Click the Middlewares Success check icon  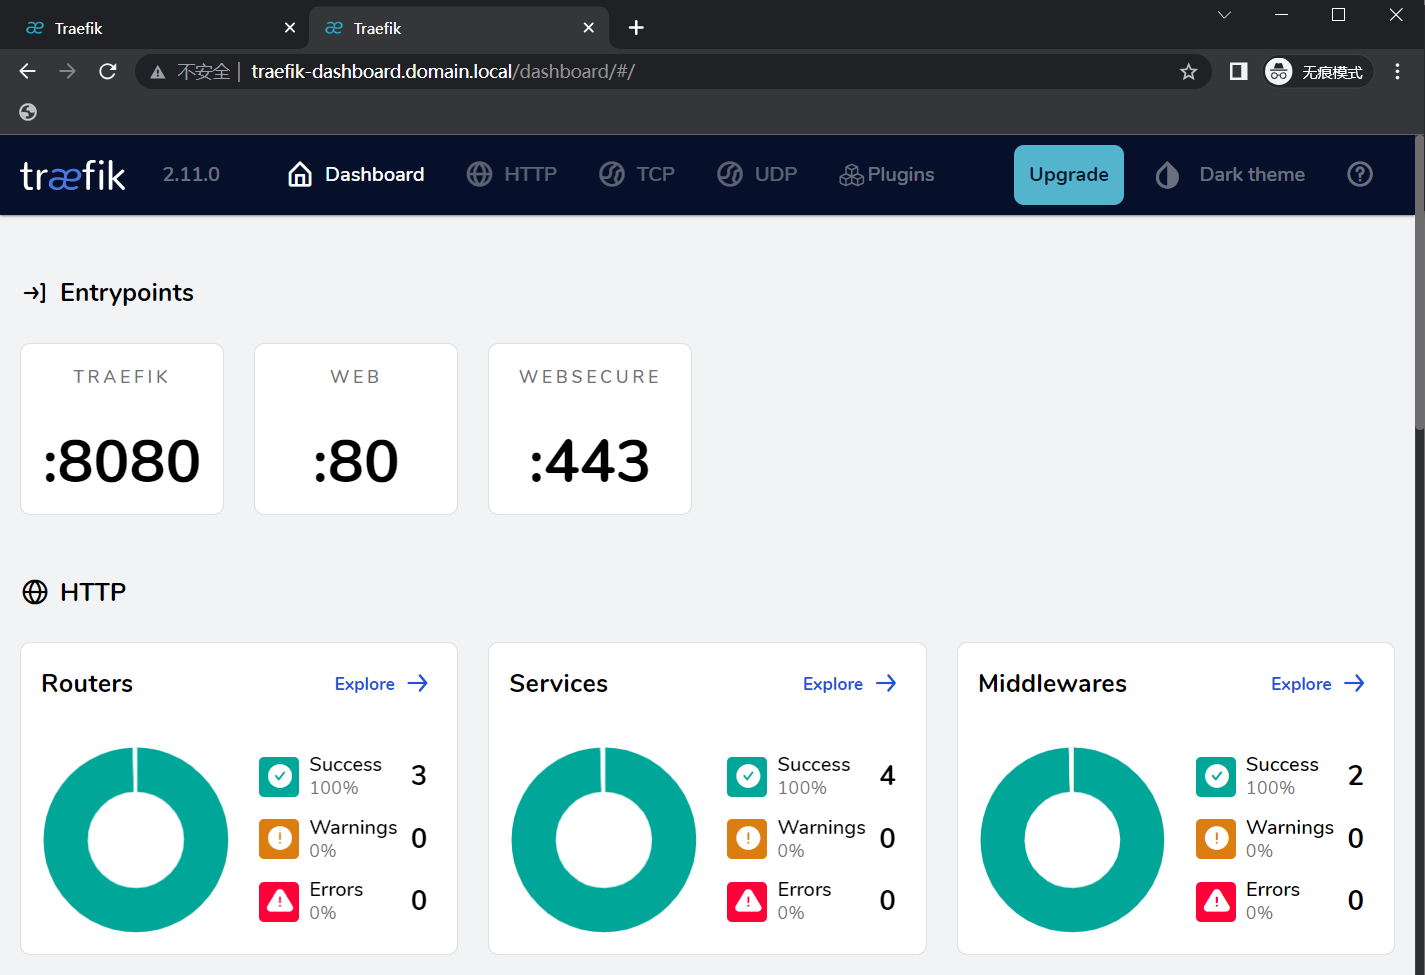click(x=1216, y=776)
